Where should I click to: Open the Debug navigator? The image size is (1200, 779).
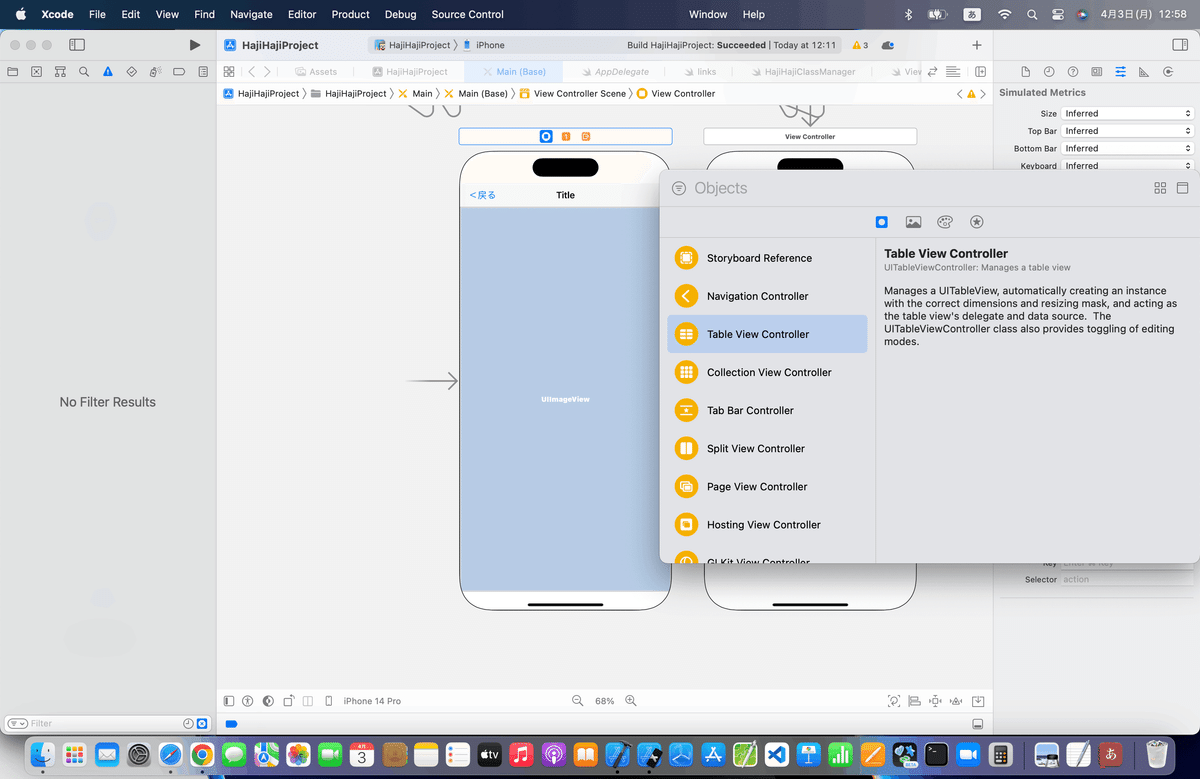point(155,72)
